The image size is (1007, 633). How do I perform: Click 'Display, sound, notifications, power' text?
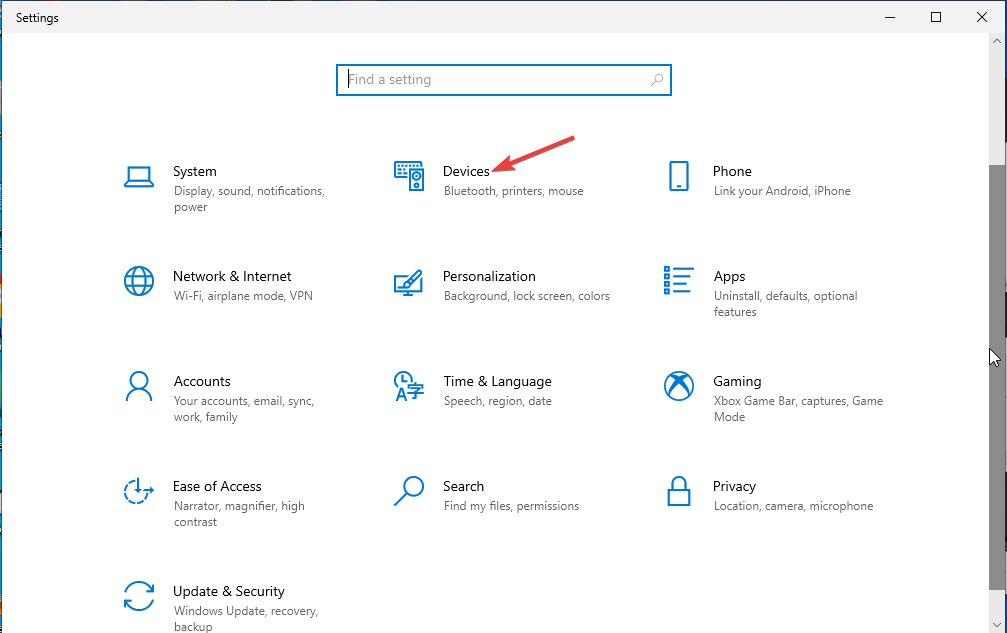[249, 199]
